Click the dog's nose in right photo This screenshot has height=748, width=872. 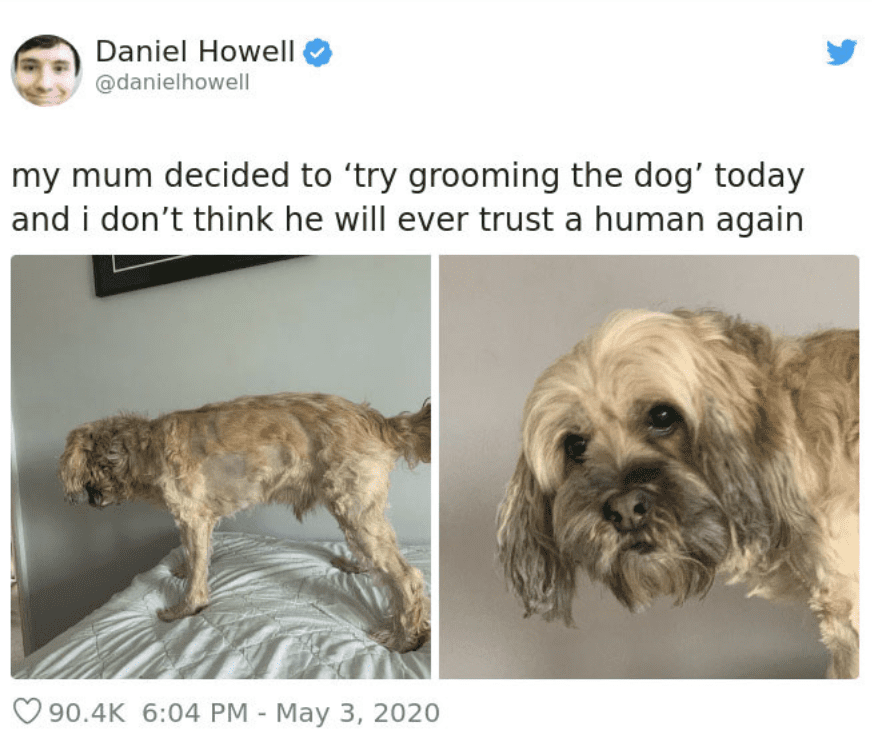coord(626,509)
